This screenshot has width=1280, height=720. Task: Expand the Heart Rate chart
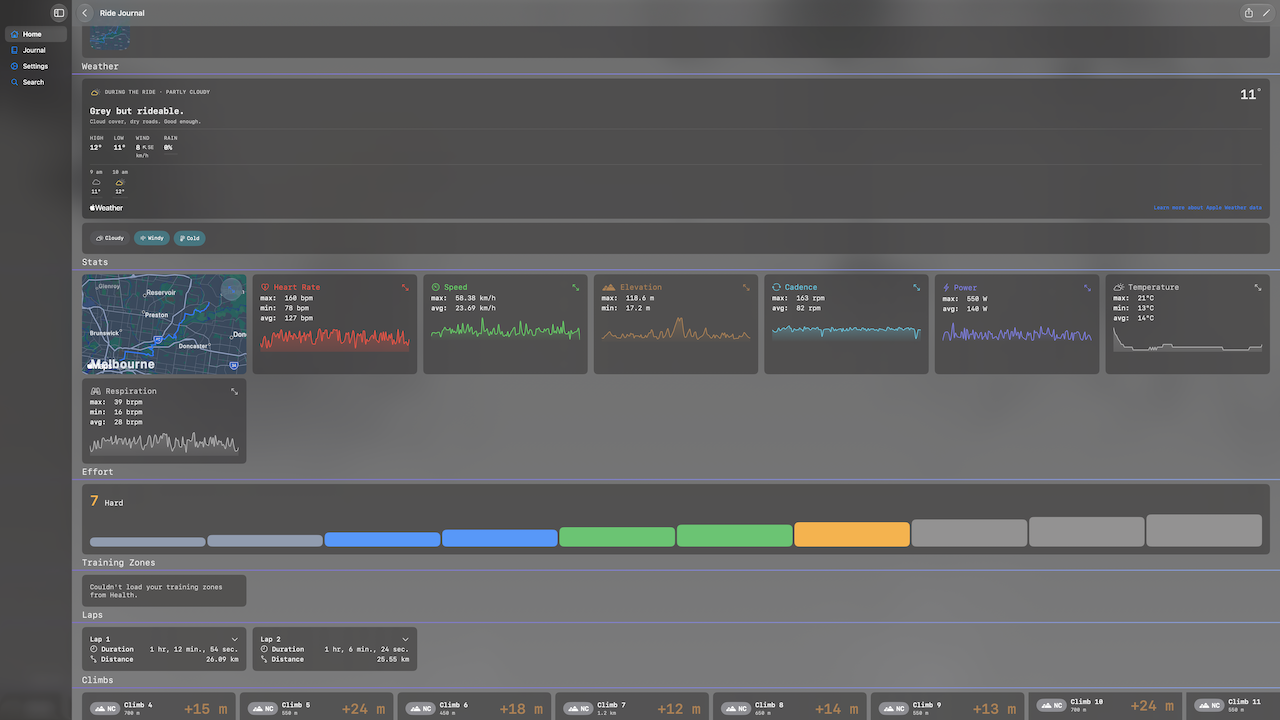click(x=405, y=287)
